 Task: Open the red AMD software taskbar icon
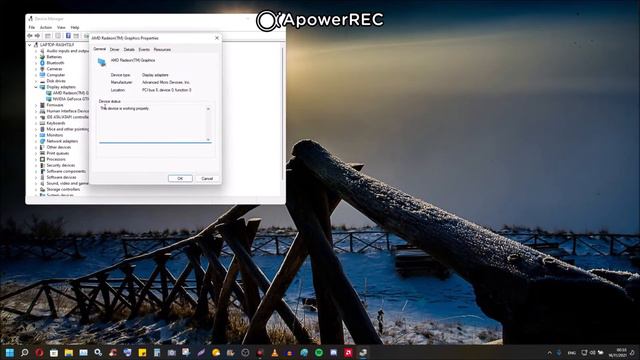348,352
